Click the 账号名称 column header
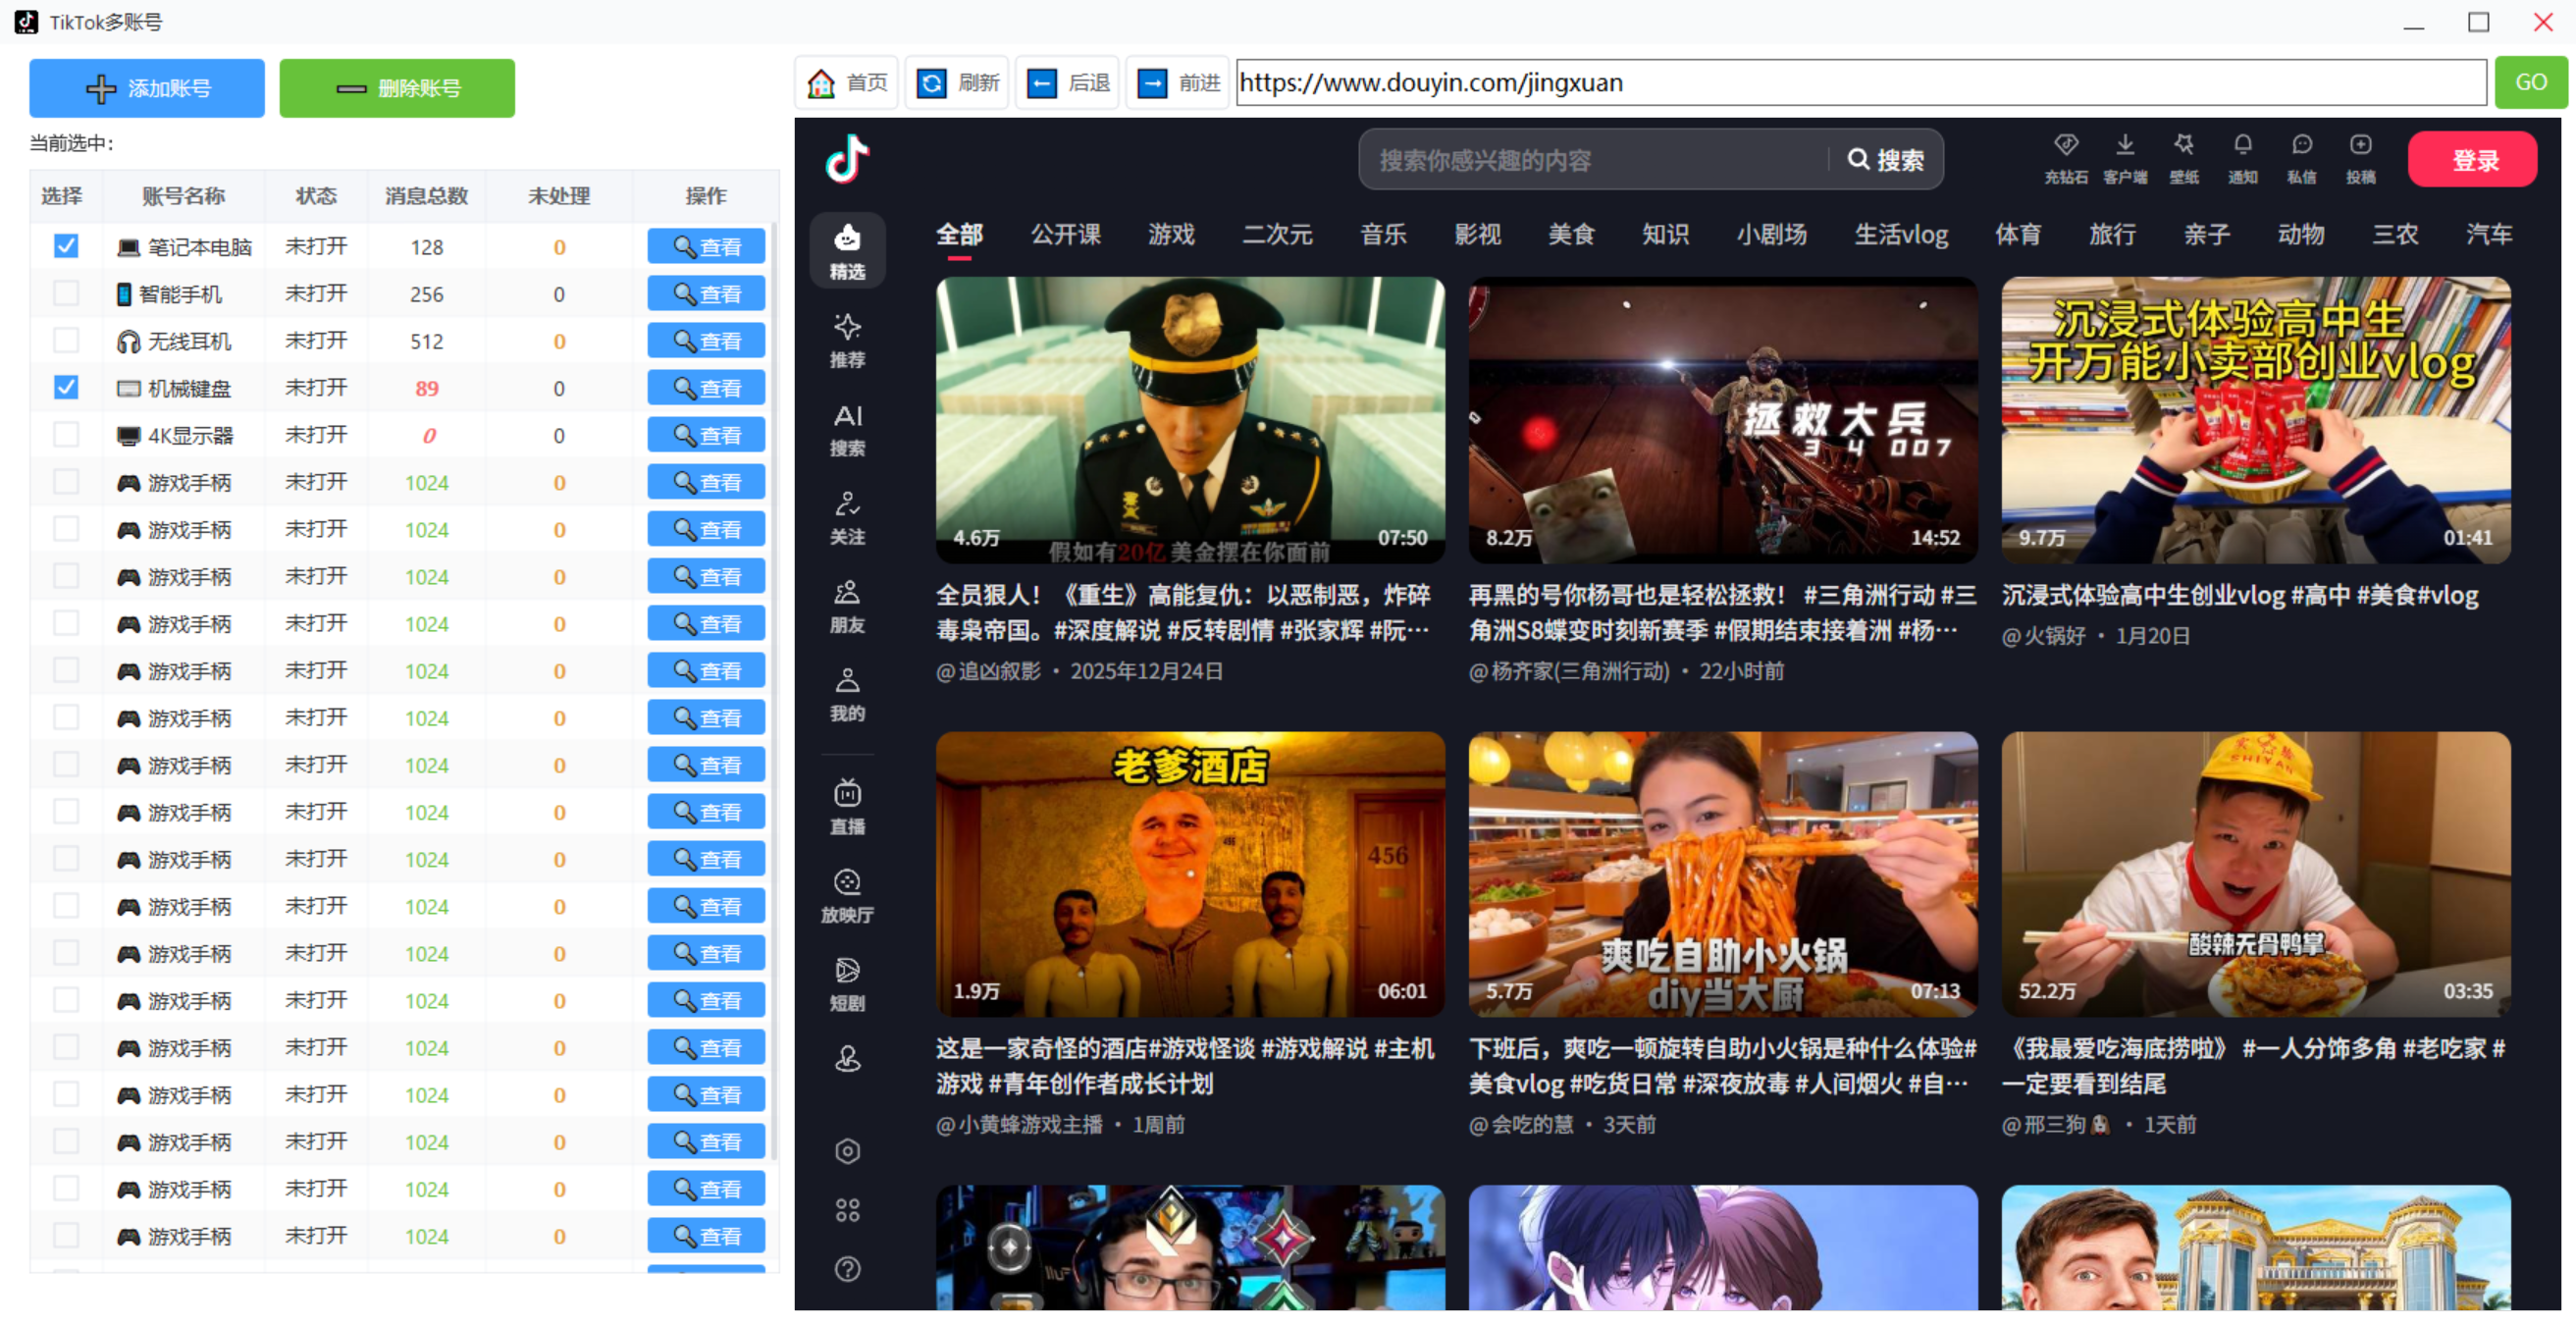2576x1325 pixels. point(183,196)
